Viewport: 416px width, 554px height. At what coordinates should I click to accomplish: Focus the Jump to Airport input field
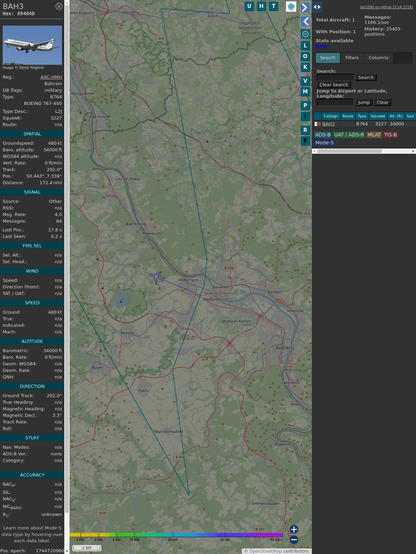(x=335, y=102)
